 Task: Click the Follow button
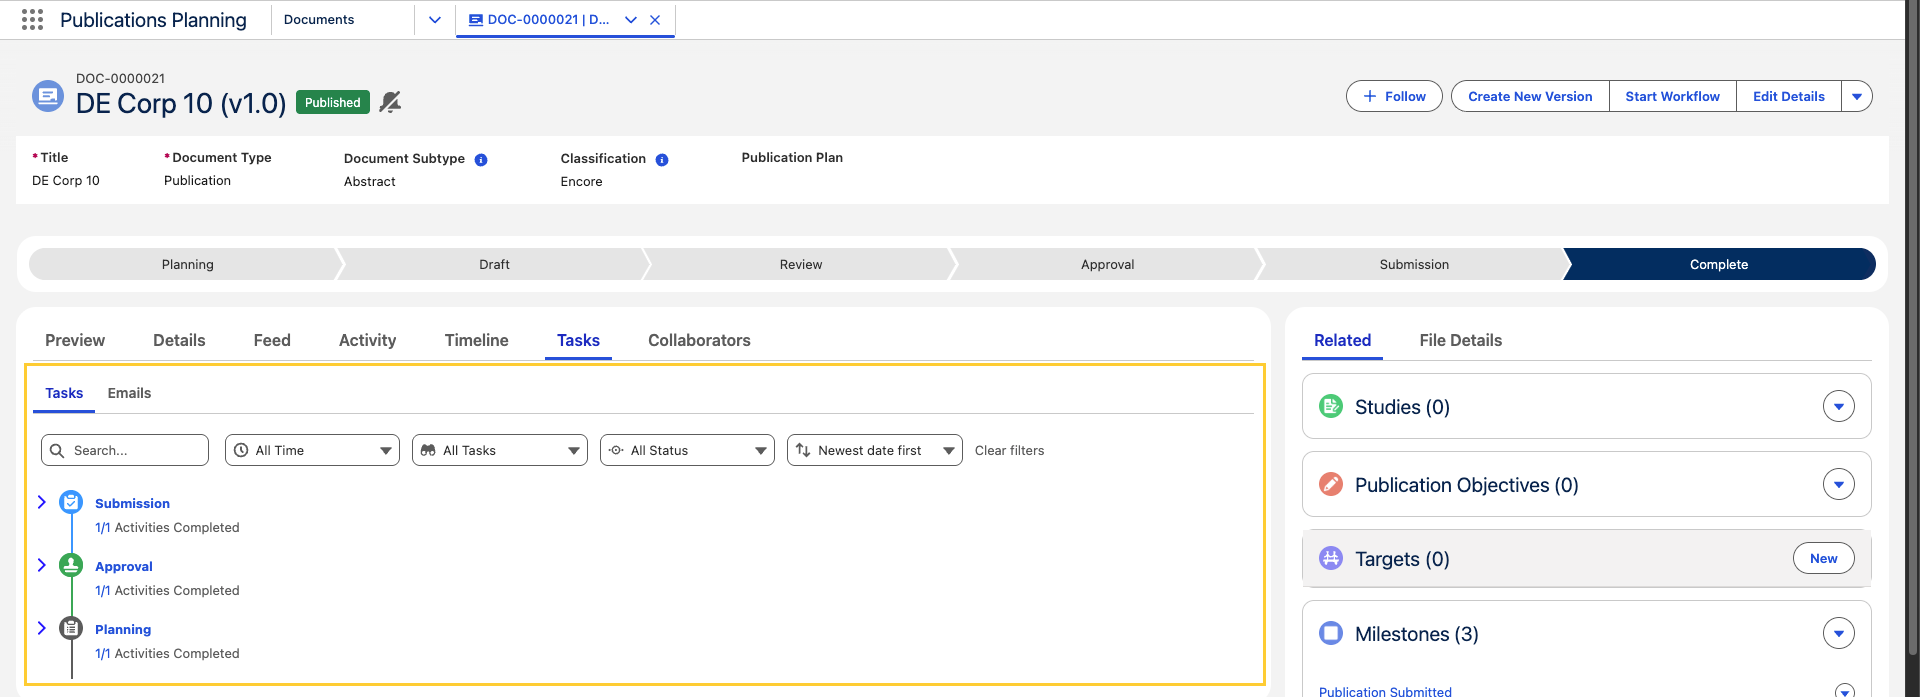tap(1394, 96)
